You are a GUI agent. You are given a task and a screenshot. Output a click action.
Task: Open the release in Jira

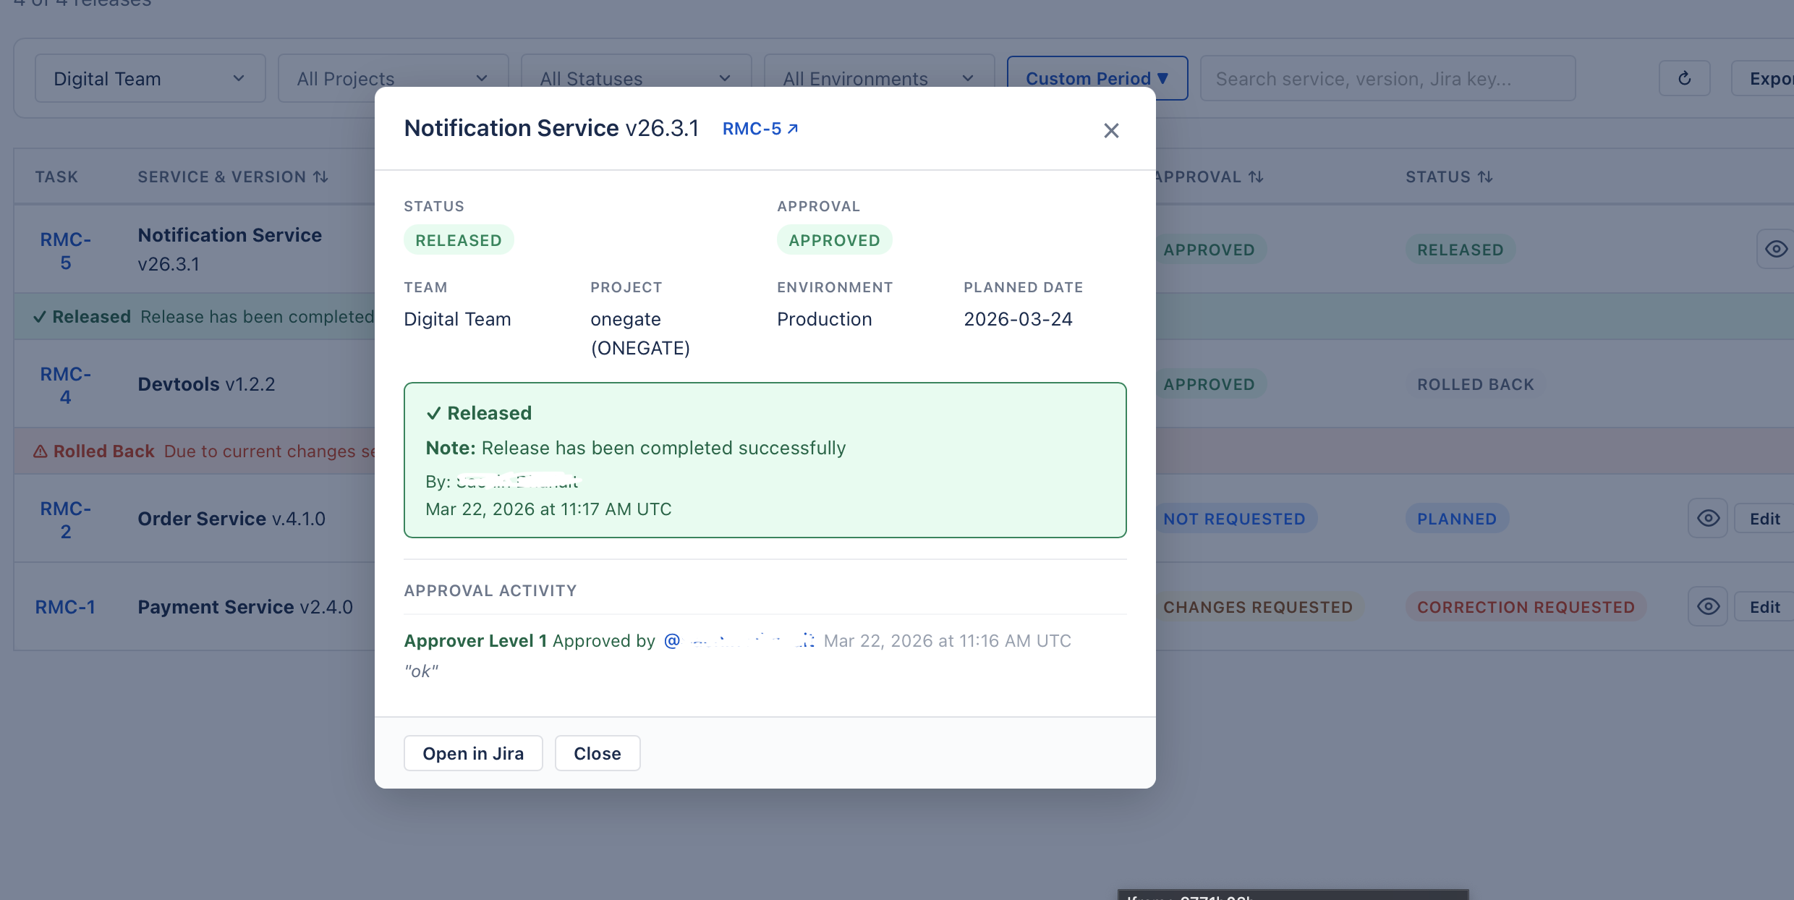click(x=472, y=753)
